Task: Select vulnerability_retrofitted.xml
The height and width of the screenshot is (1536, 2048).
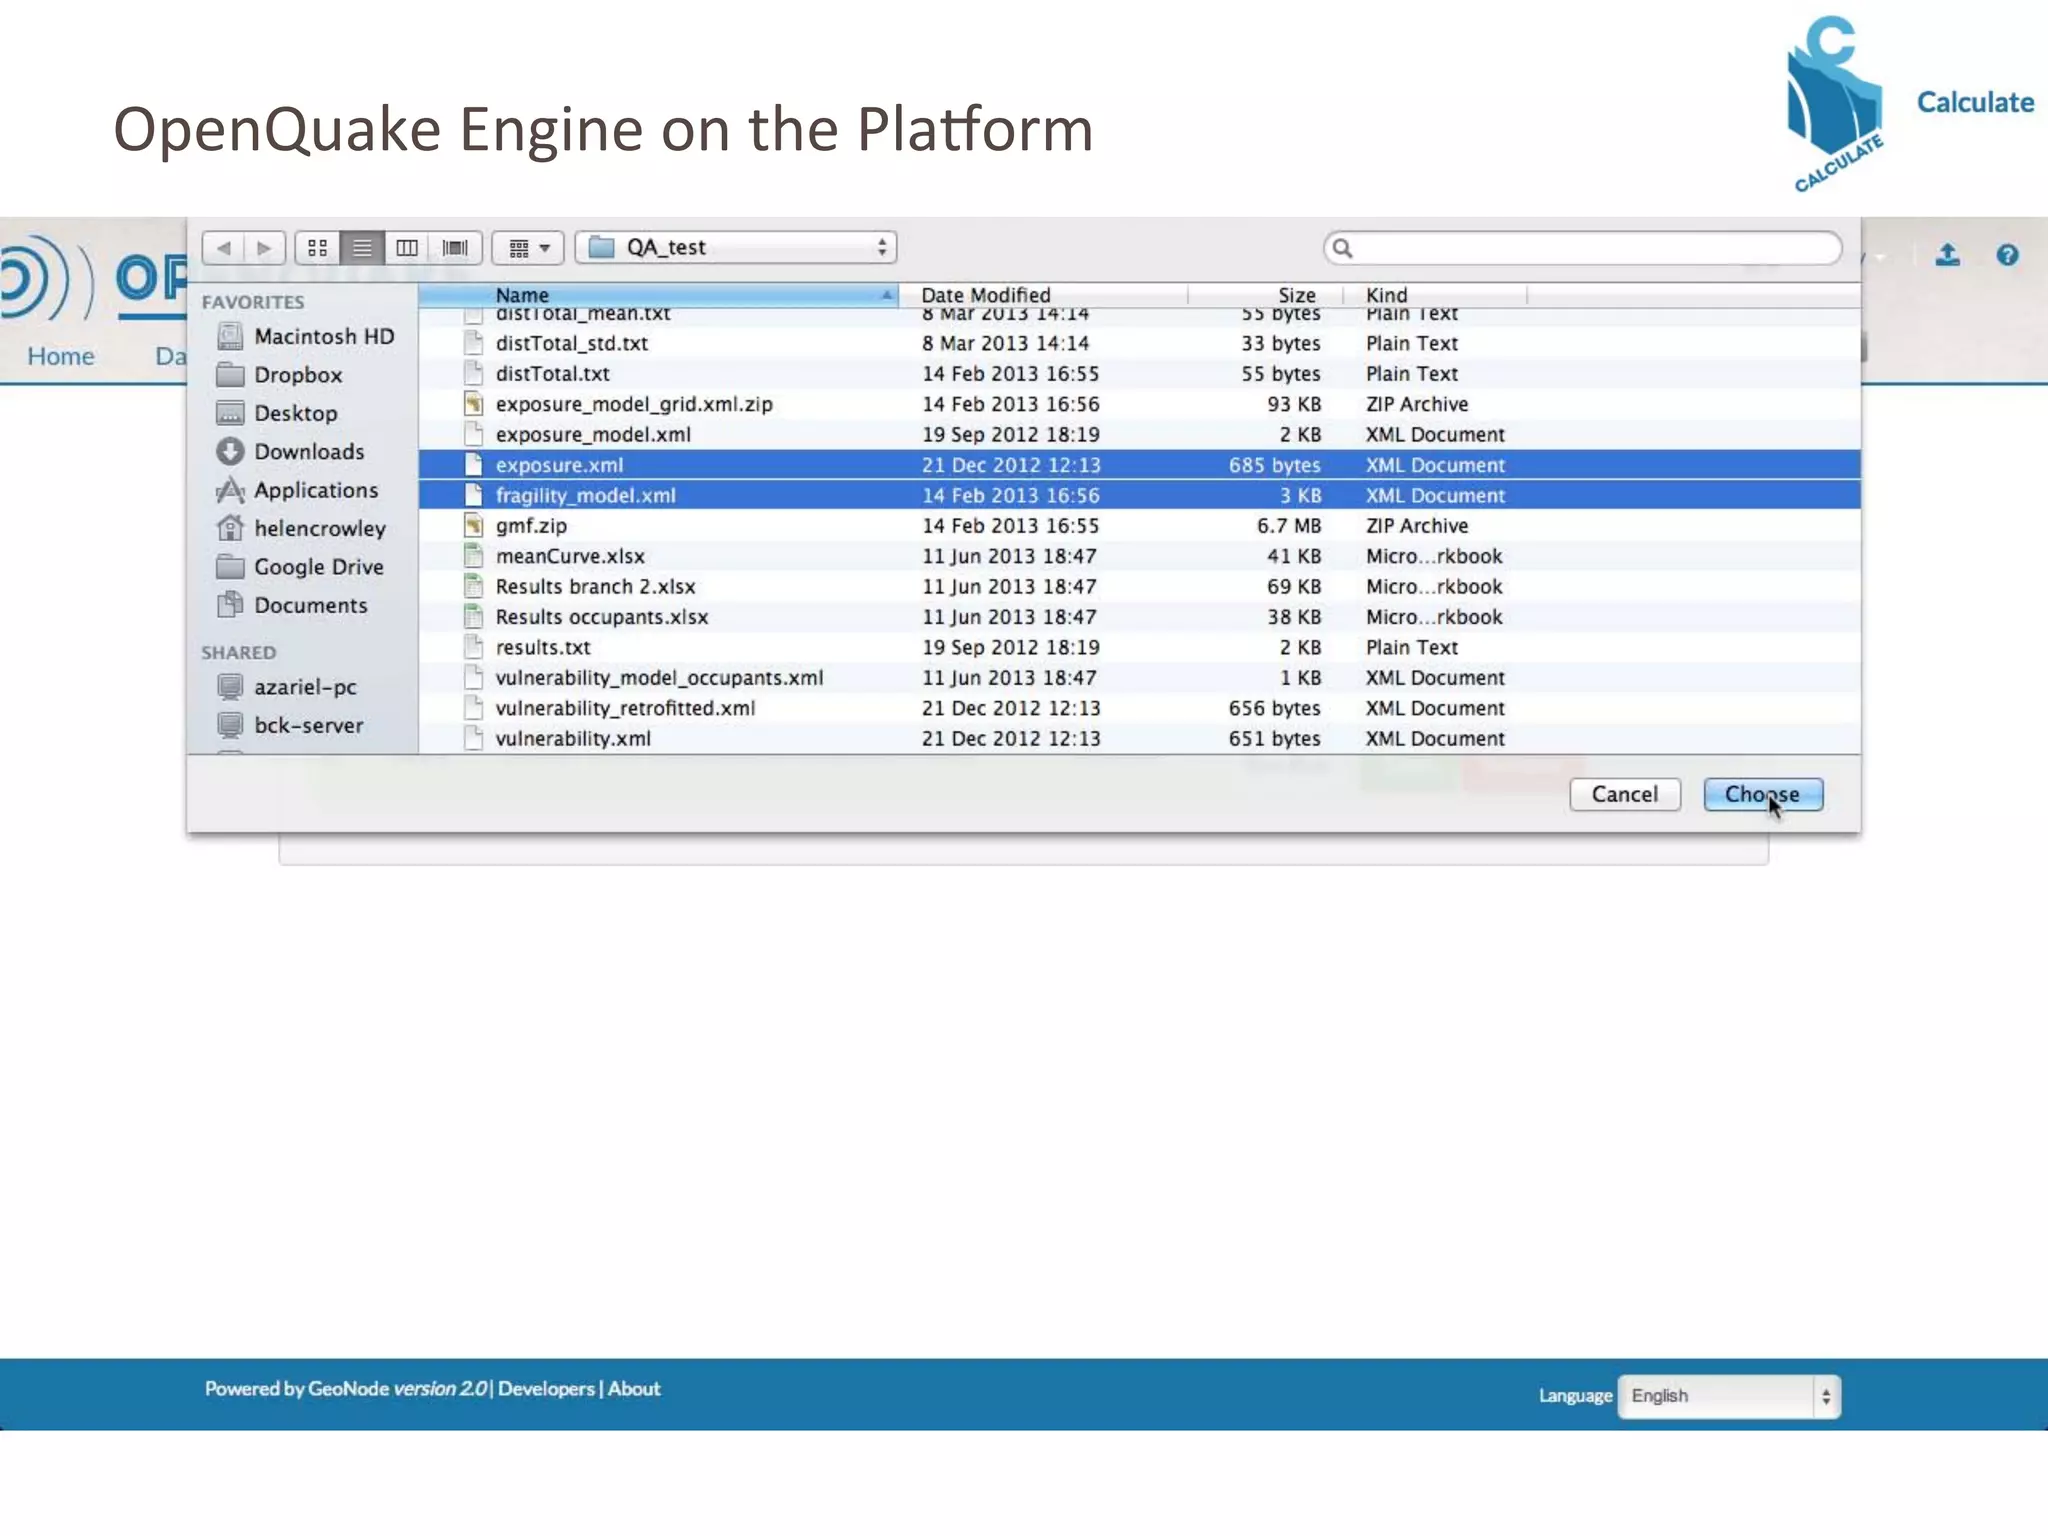Action: pyautogui.click(x=1139, y=708)
